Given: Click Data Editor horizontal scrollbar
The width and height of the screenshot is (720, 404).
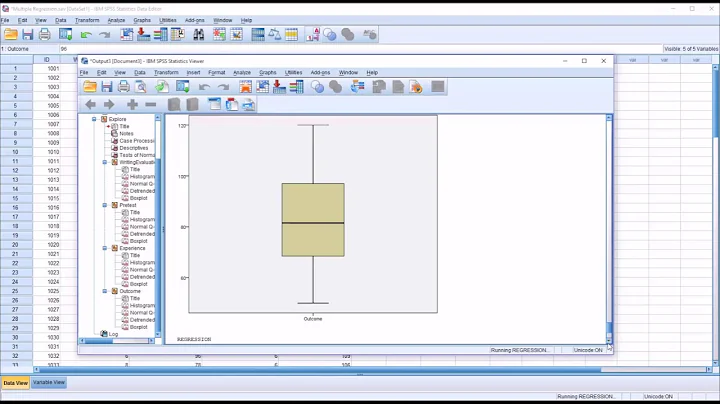Looking at the screenshot, I should [372, 370].
